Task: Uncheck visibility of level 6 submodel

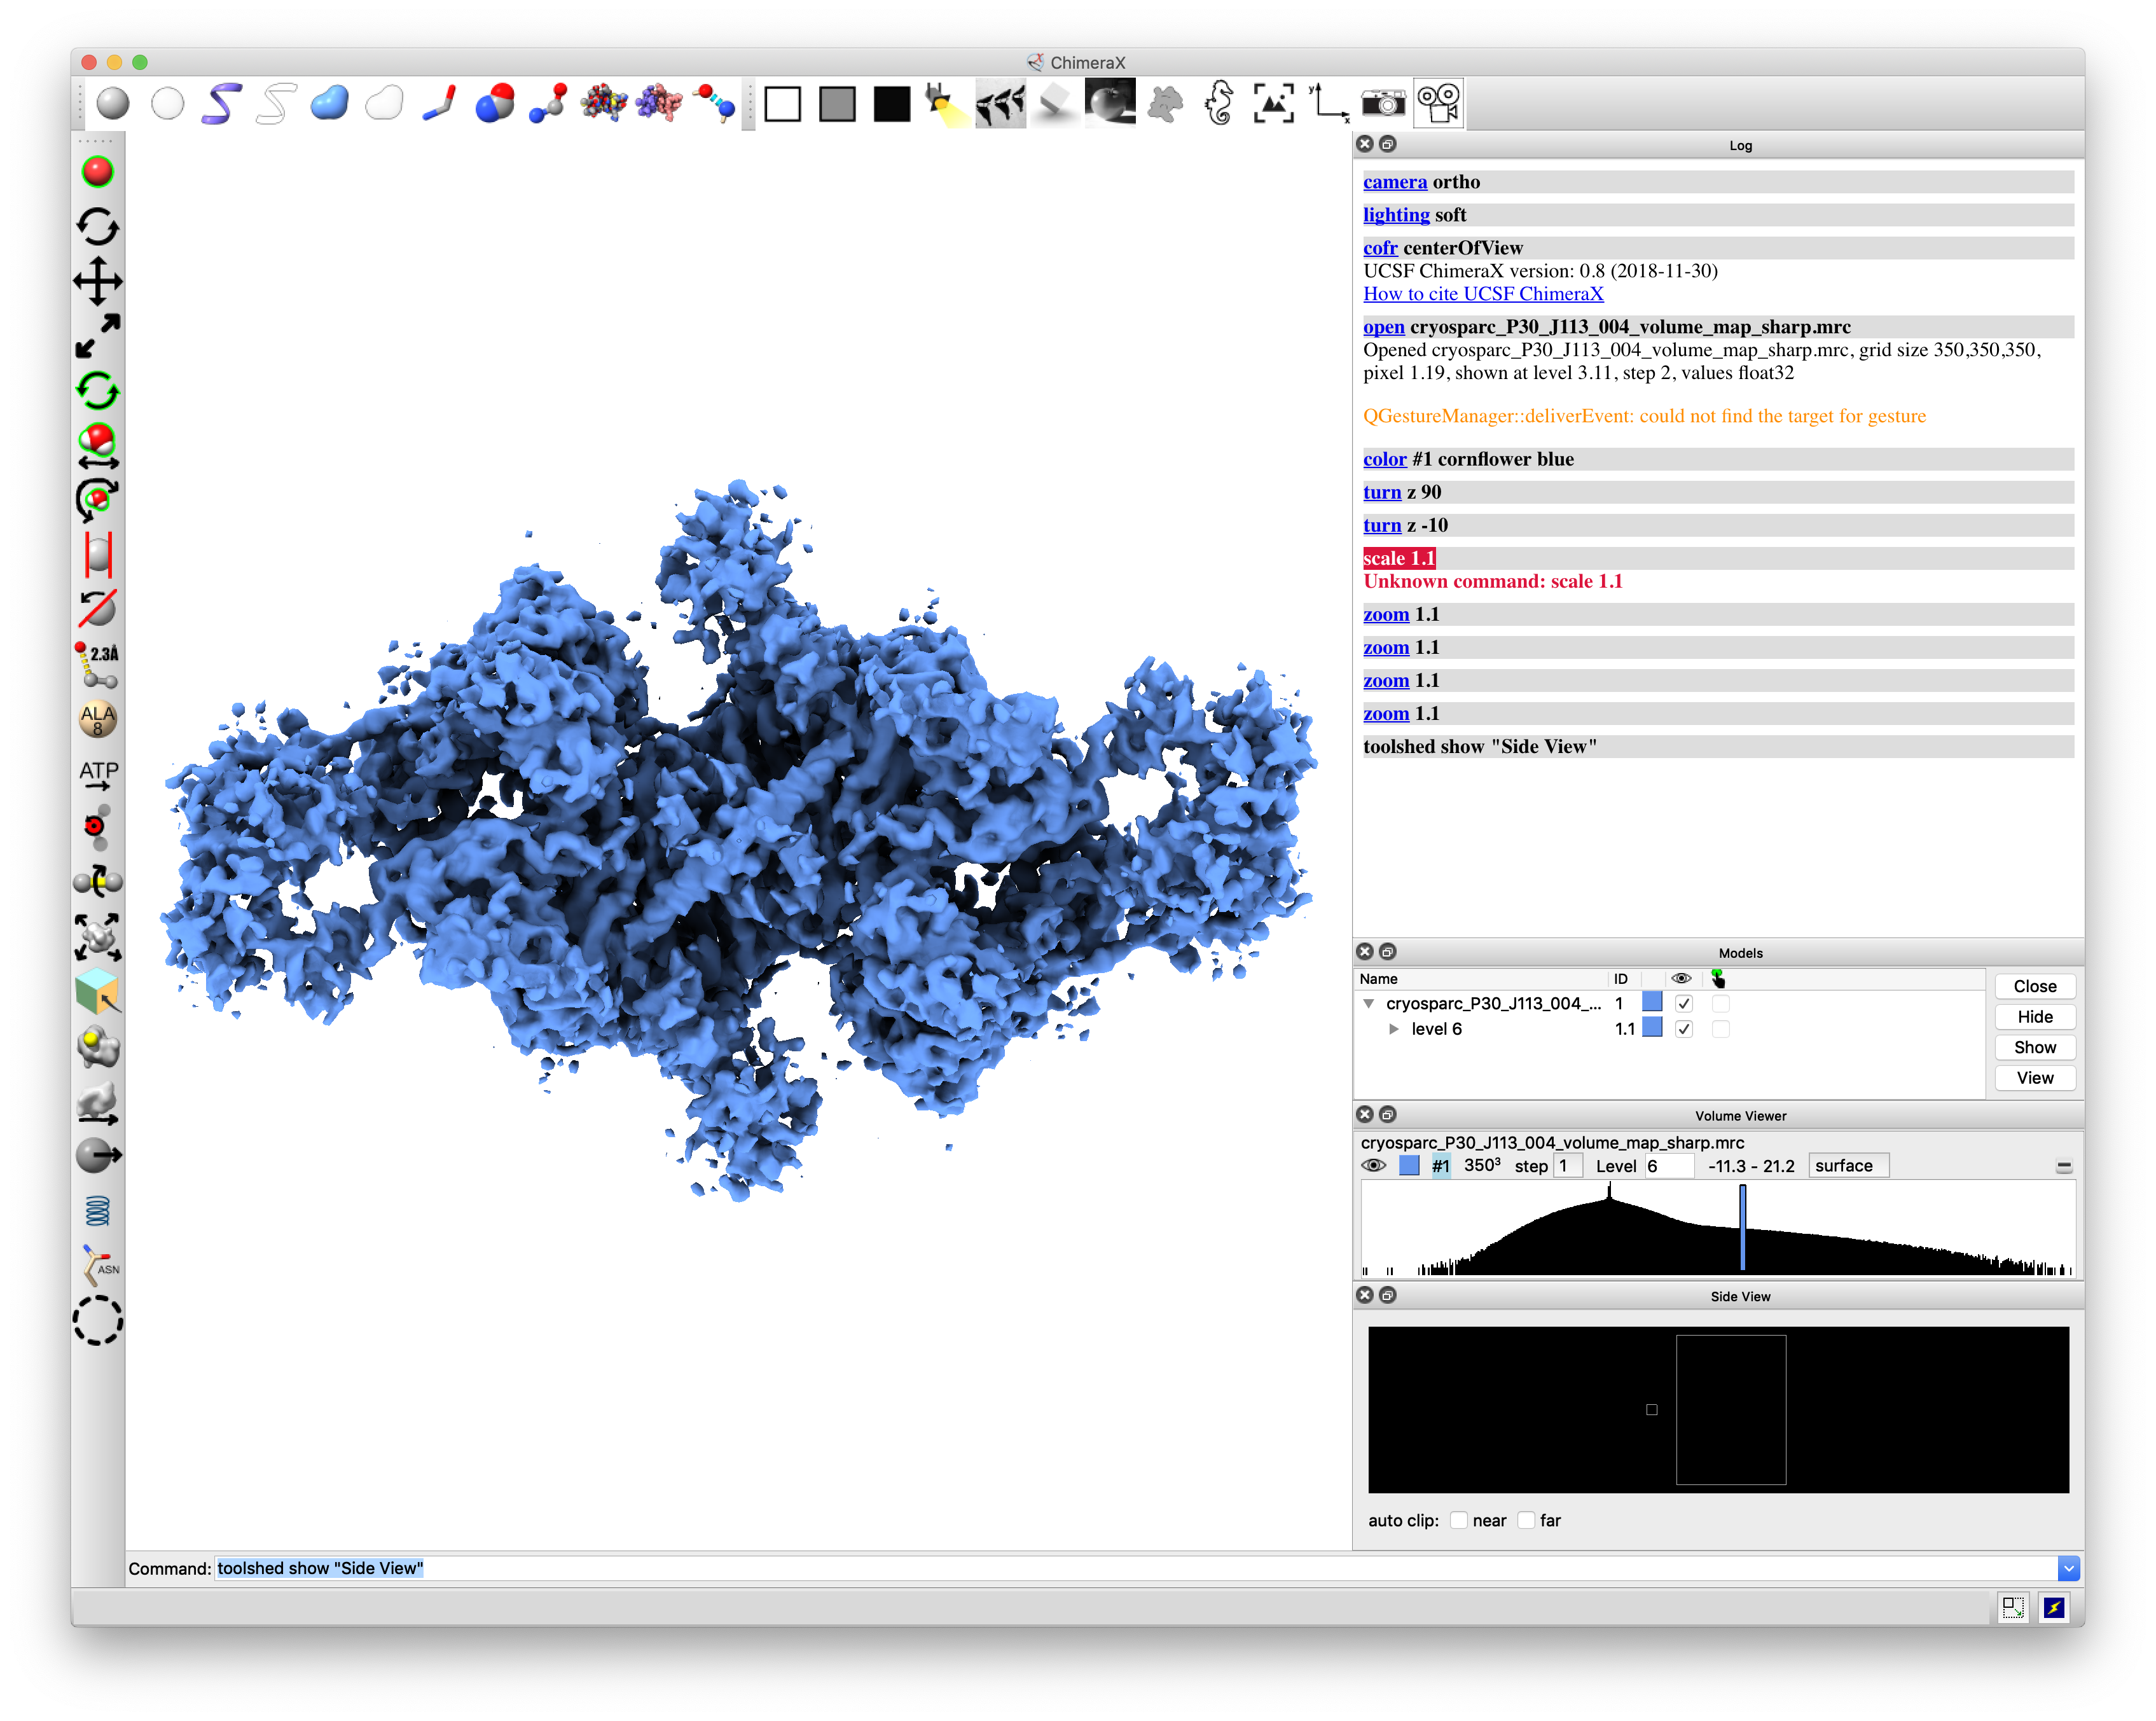Action: coord(1684,1029)
